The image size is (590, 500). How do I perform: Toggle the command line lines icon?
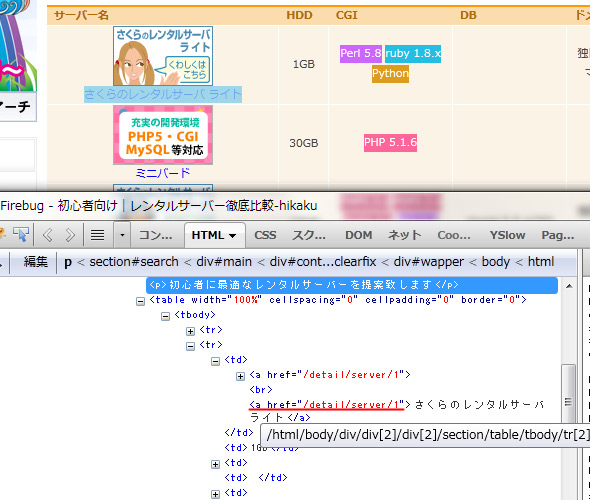click(x=97, y=235)
